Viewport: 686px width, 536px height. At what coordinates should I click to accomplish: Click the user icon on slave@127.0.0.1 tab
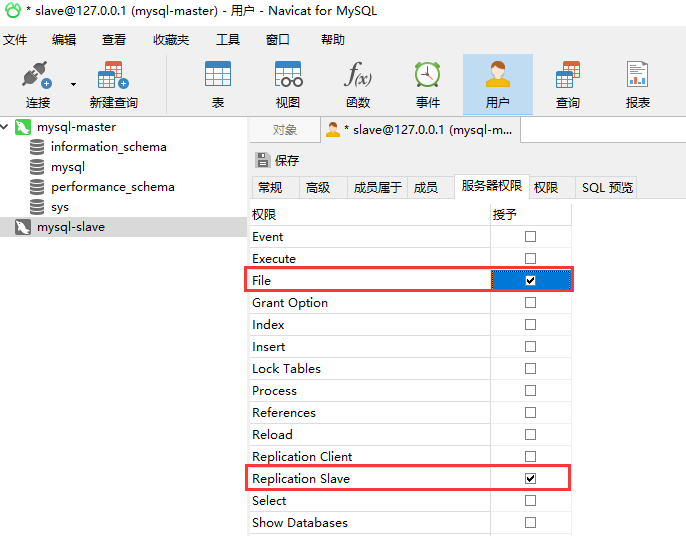coord(333,130)
